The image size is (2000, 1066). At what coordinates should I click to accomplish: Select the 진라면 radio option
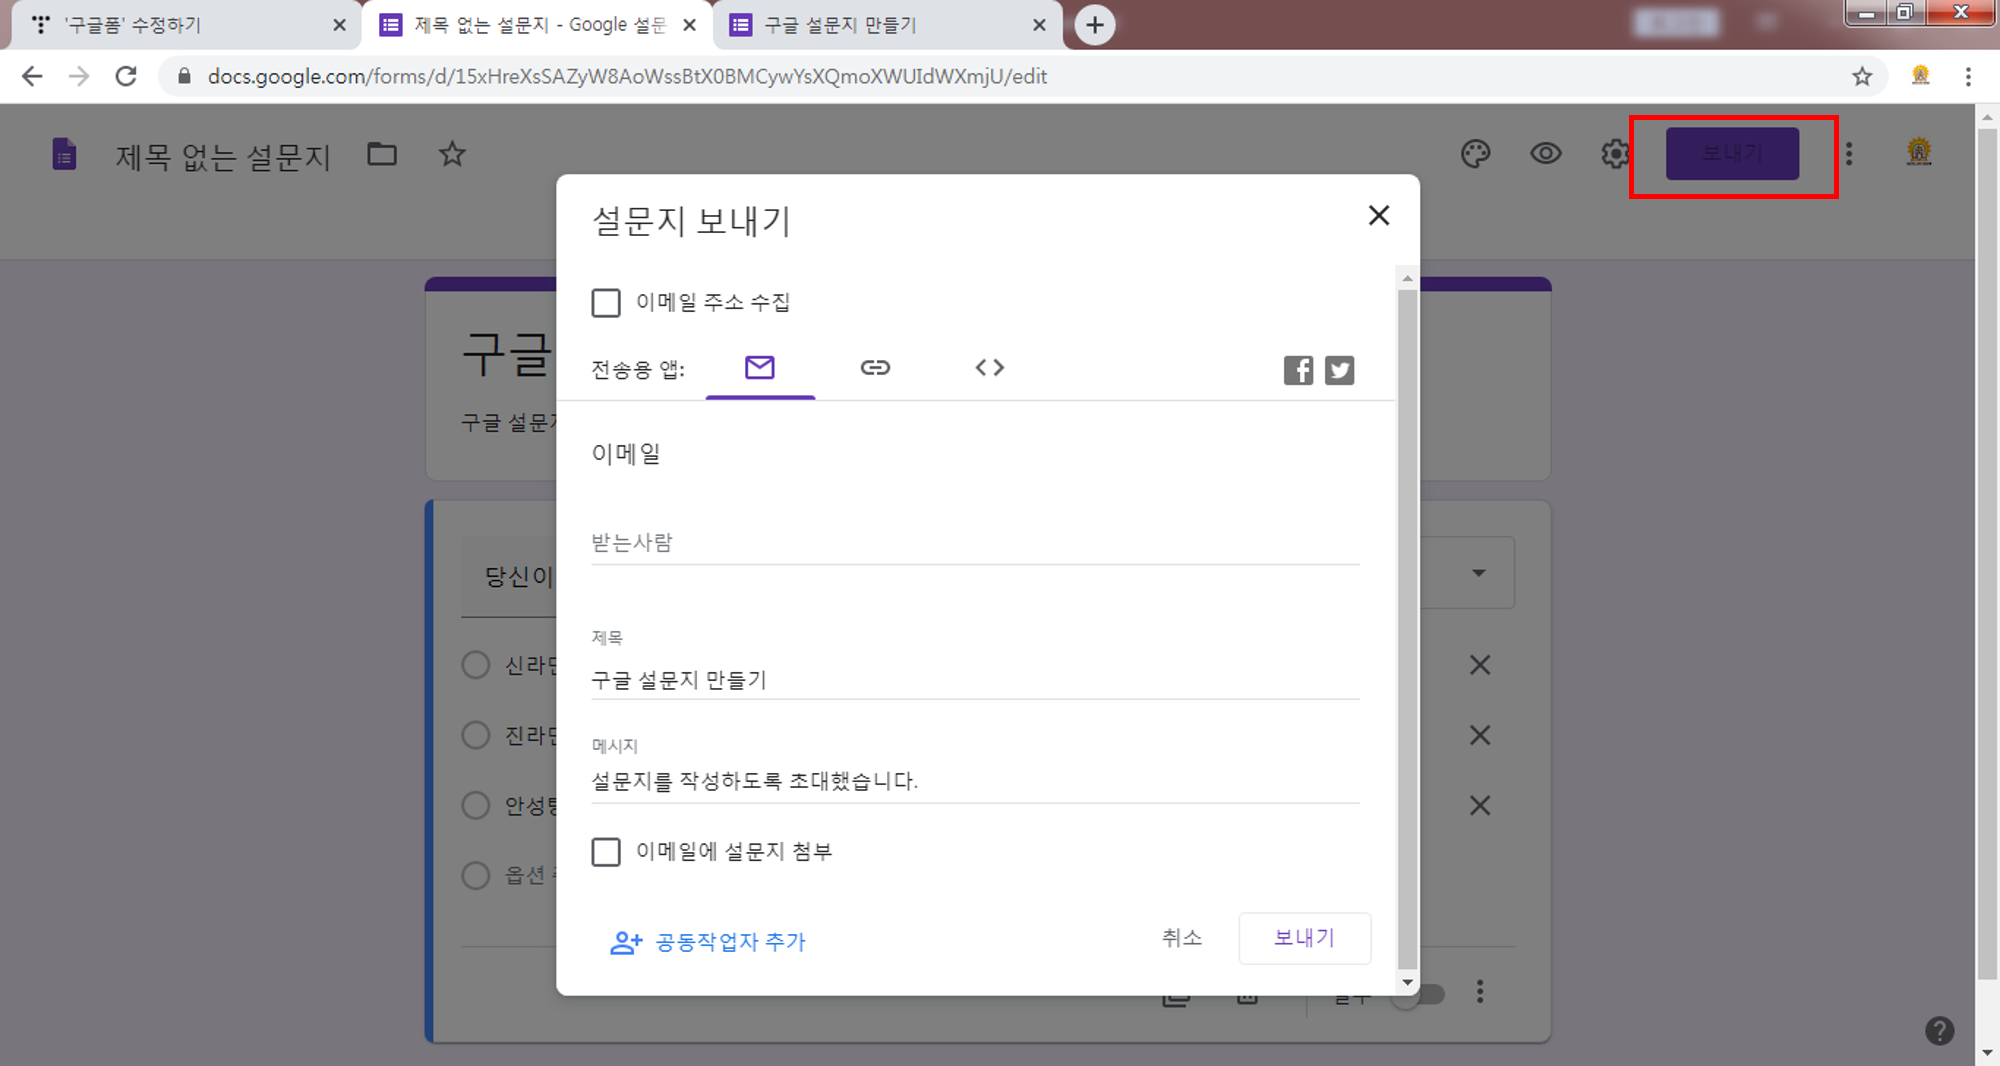coord(475,735)
